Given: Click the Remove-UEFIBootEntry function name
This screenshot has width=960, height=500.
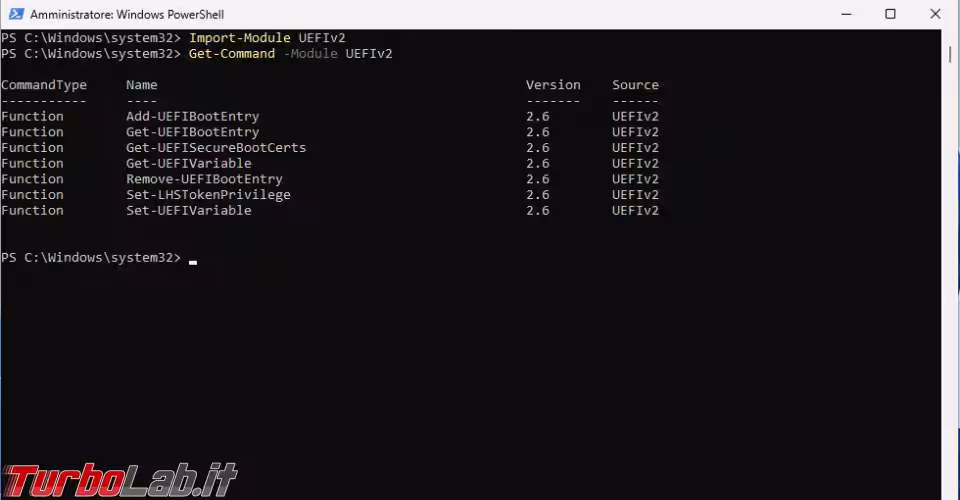Looking at the screenshot, I should pyautogui.click(x=204, y=179).
